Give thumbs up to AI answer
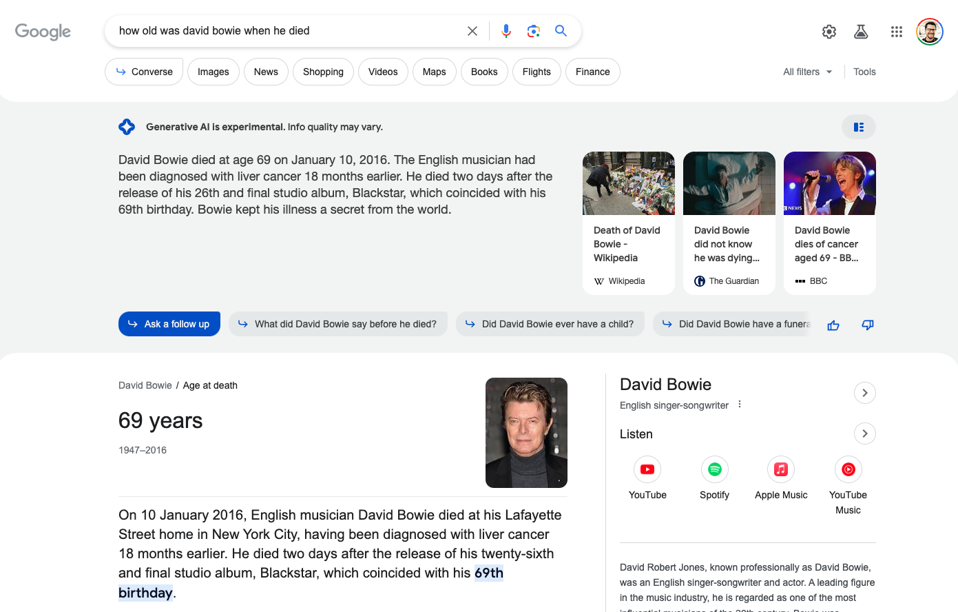 coord(833,325)
